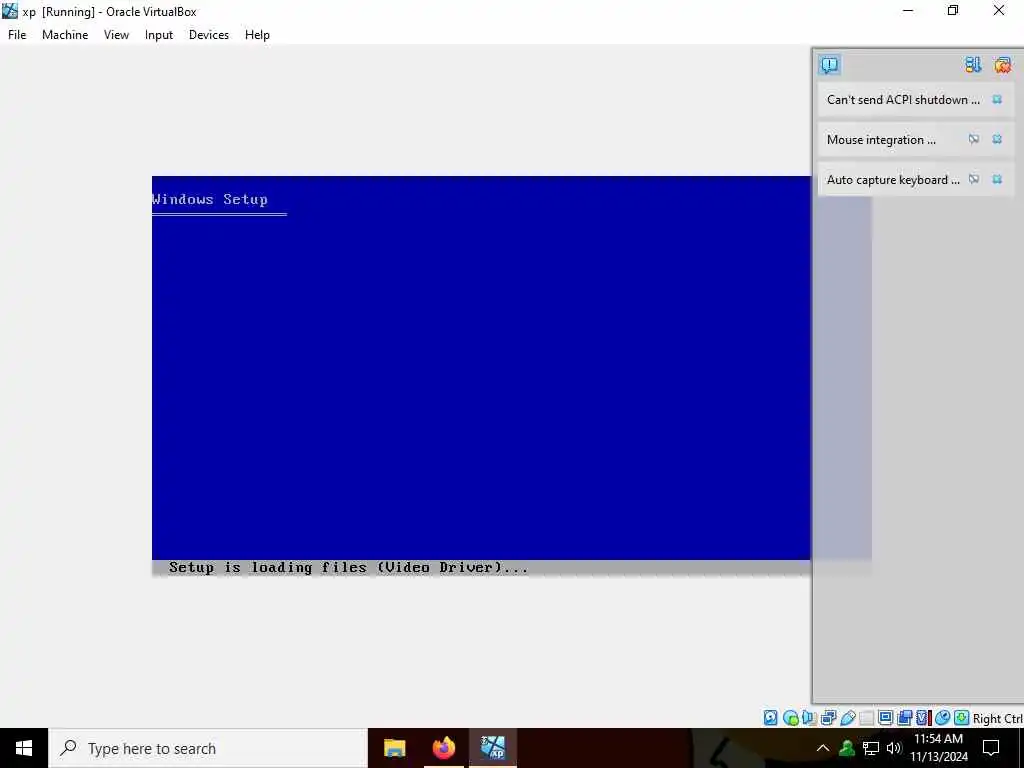The image size is (1024, 768).
Task: Click the notification order sort icon
Action: click(x=973, y=65)
